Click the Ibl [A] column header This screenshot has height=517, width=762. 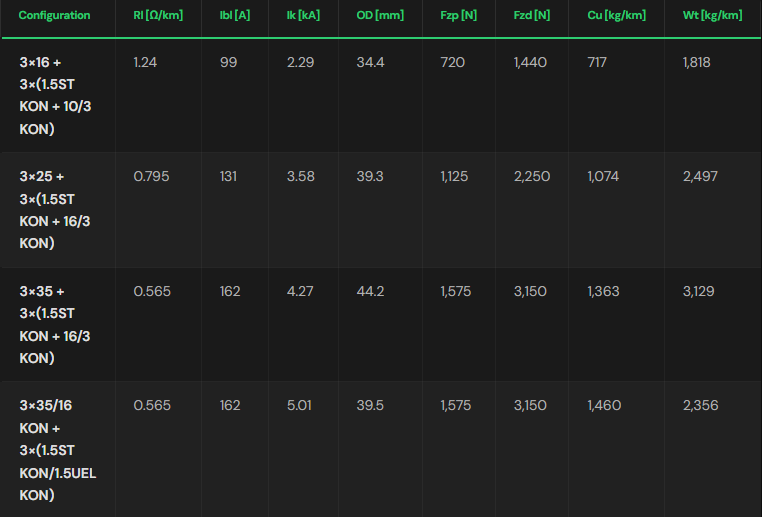(x=235, y=16)
